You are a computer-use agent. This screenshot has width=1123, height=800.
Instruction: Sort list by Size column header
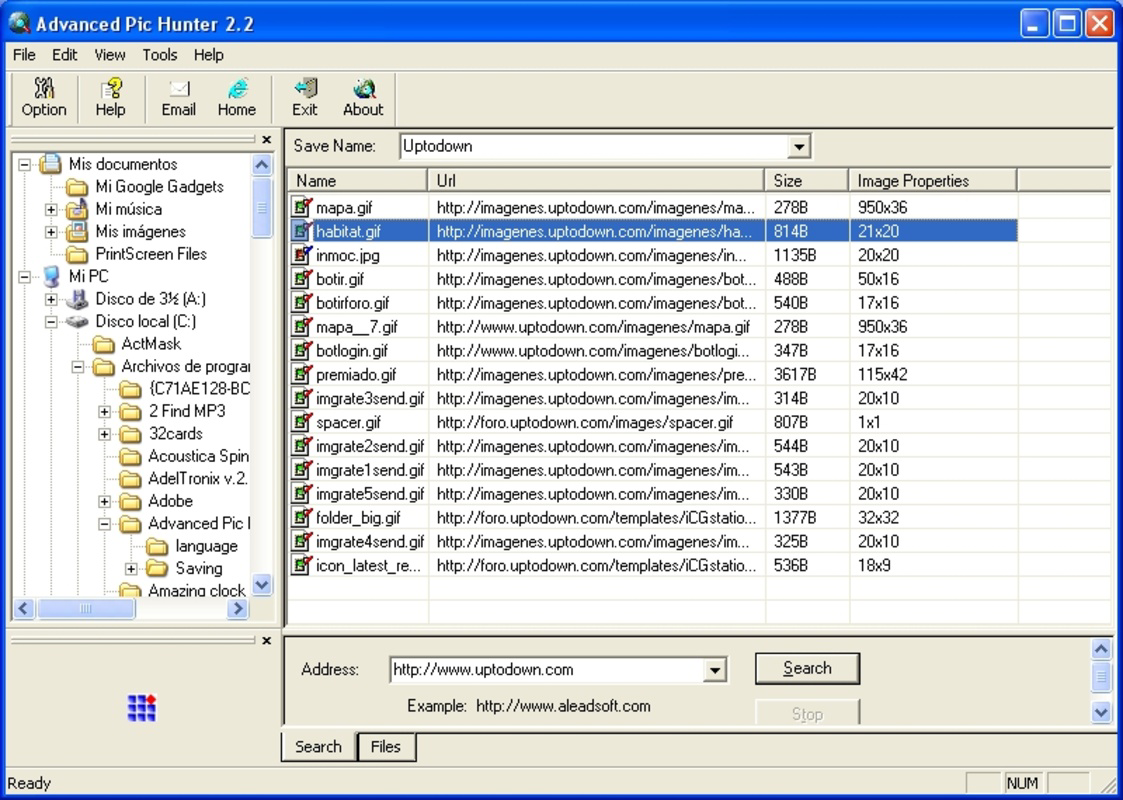[806, 180]
